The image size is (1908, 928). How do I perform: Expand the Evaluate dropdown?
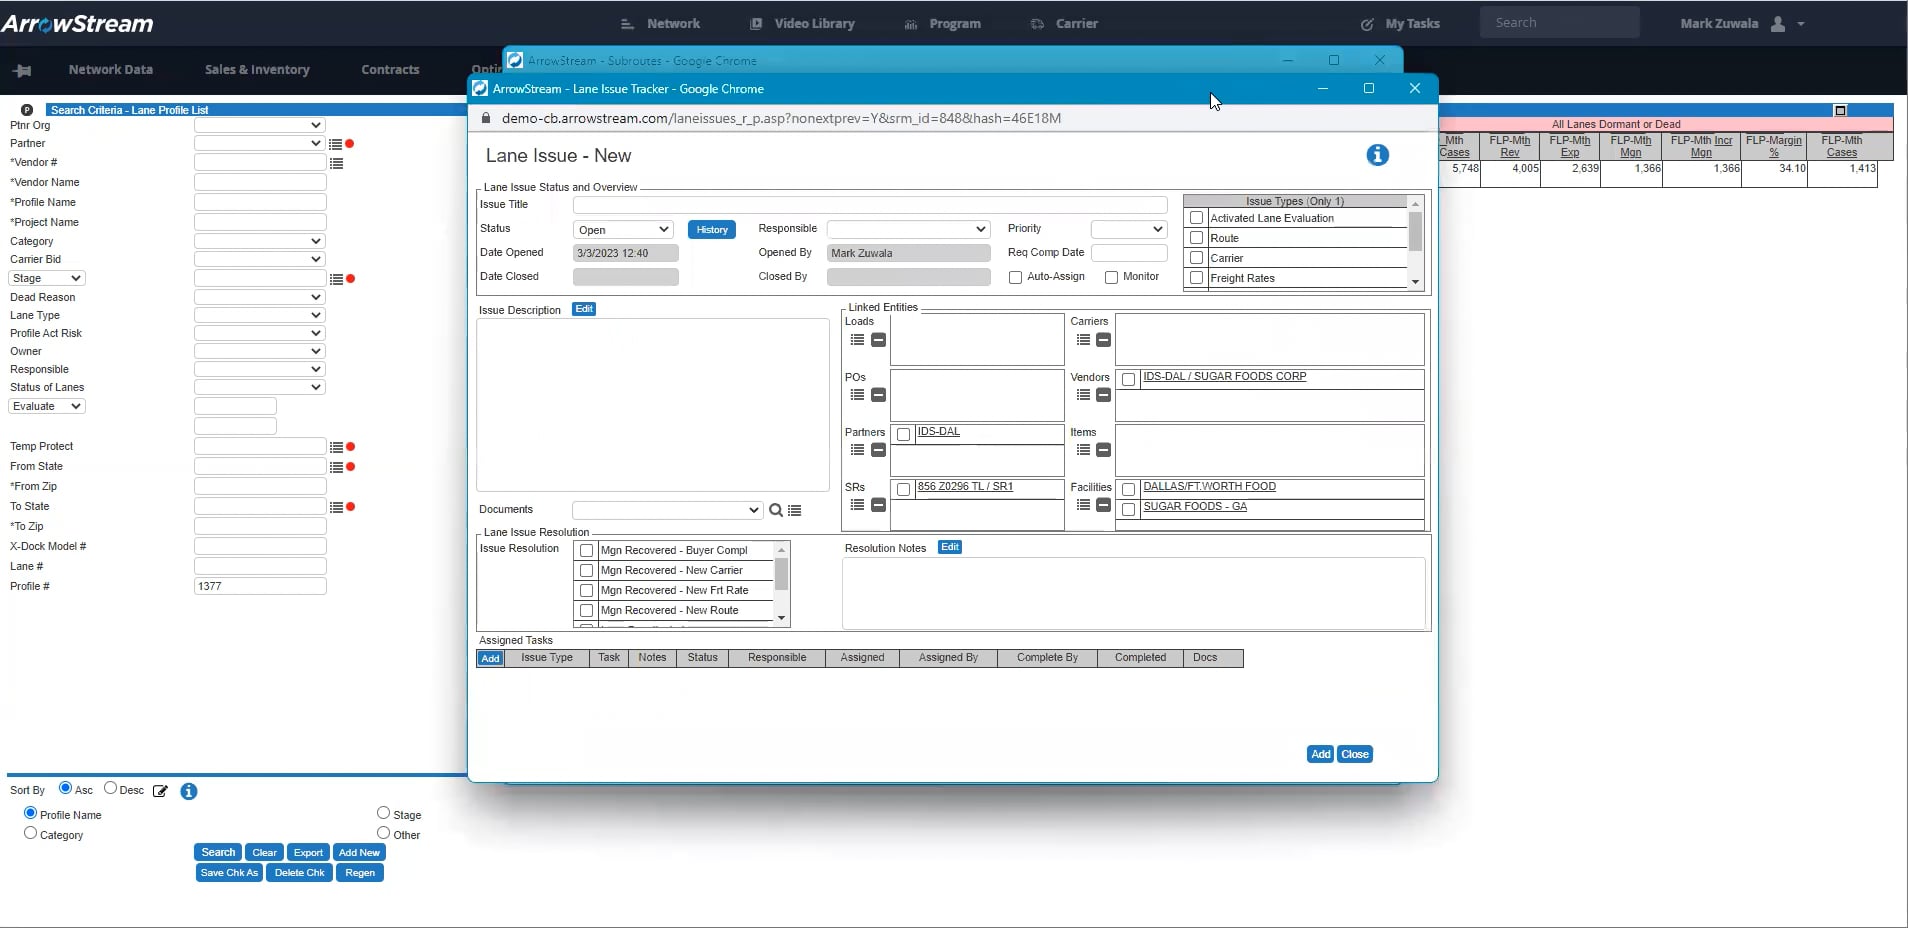(x=47, y=406)
